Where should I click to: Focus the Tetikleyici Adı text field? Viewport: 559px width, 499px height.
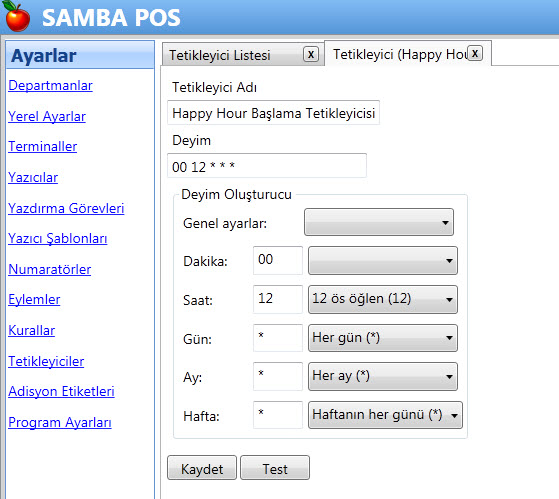[x=273, y=113]
